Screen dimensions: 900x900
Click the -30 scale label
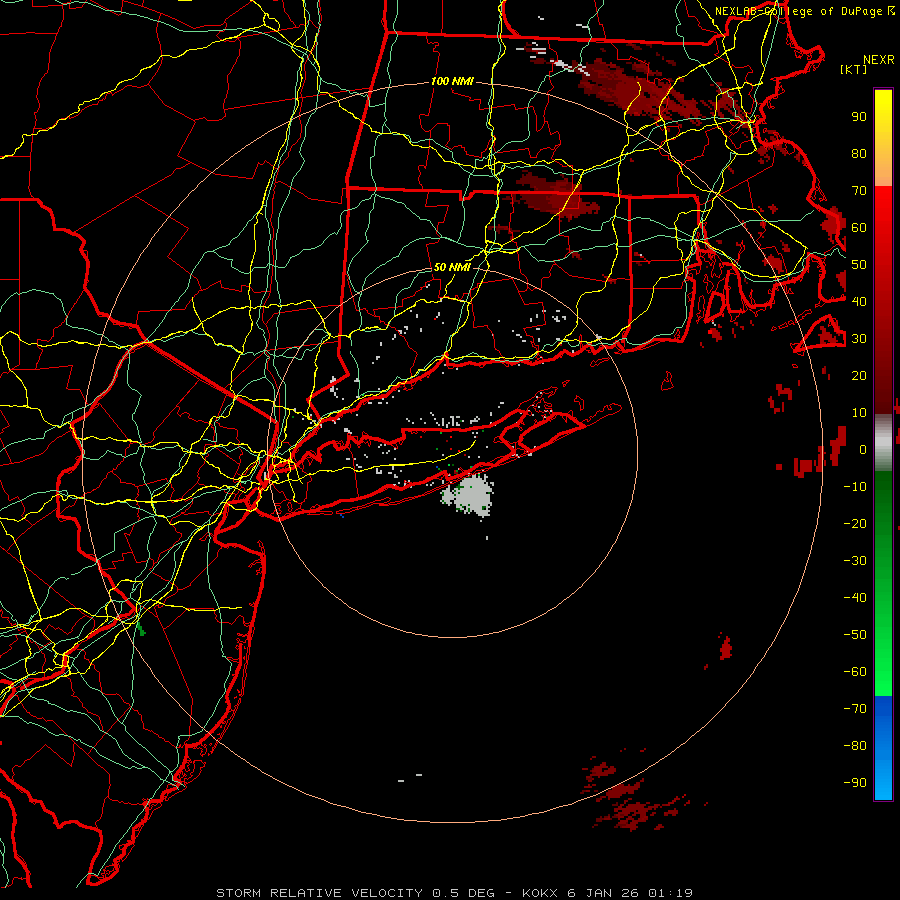click(x=855, y=561)
